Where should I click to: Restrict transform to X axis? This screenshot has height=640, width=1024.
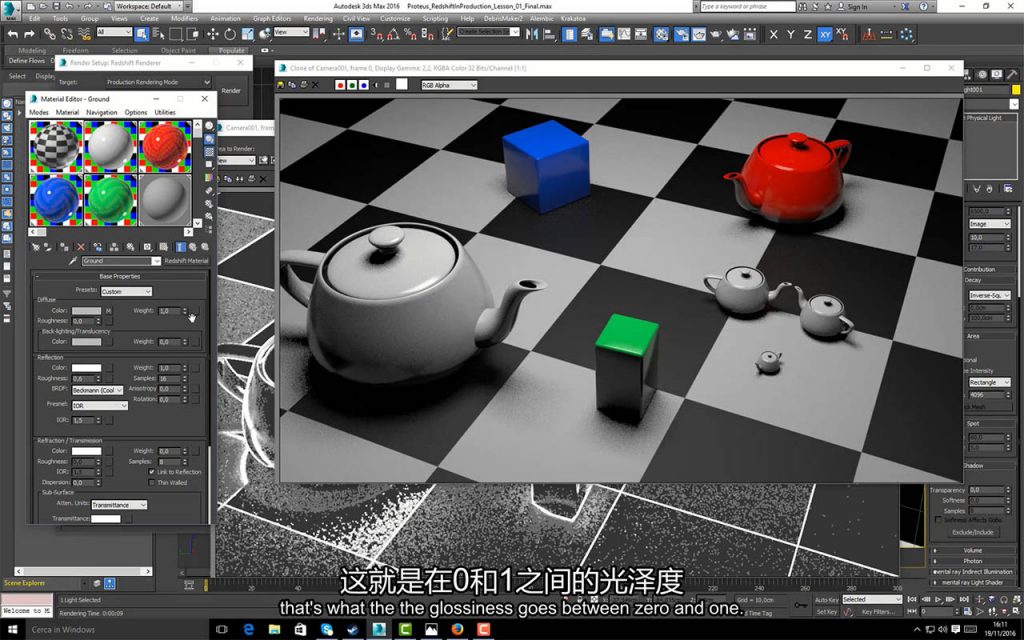click(774, 34)
